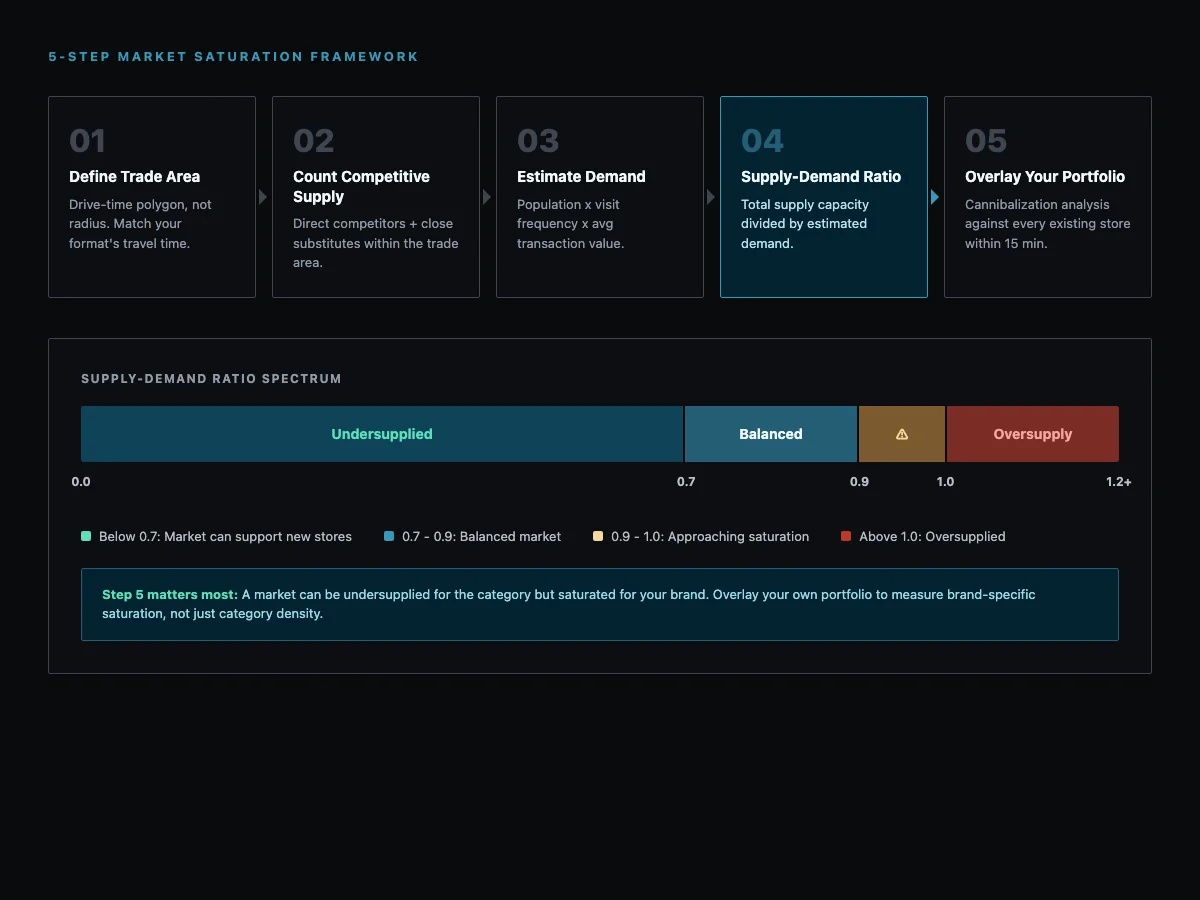Click the Undersupplied segment of the spectrum bar
1200x900 pixels.
pyautogui.click(x=382, y=433)
